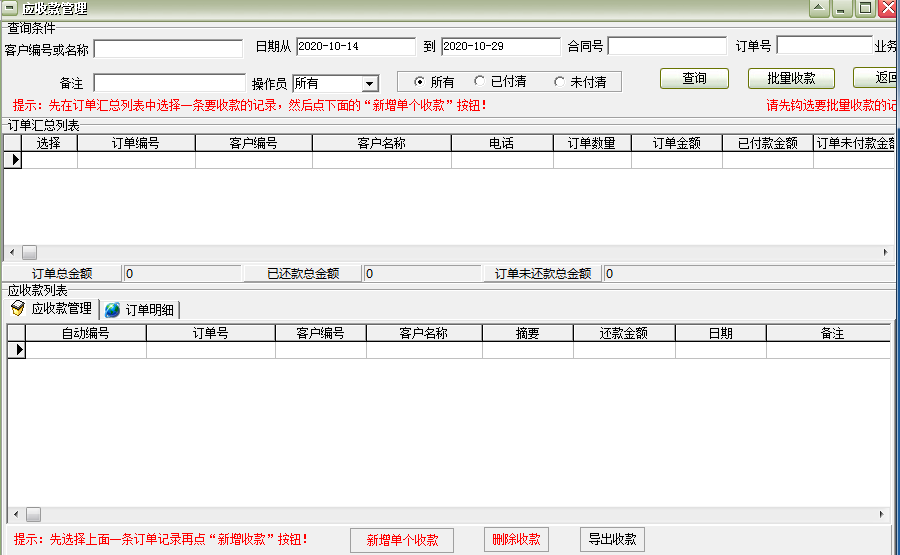Image resolution: width=900 pixels, height=555 pixels.
Task: Click the 日期 column header
Action: [720, 333]
